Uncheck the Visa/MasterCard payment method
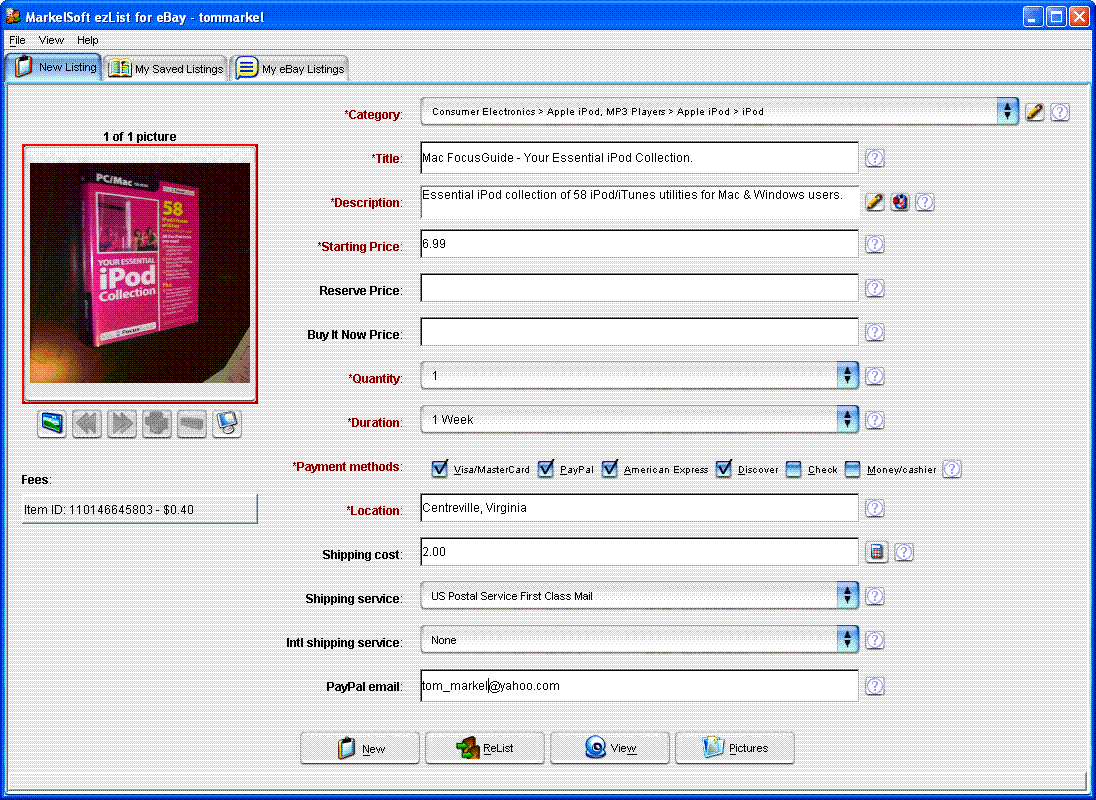The image size is (1096, 800). [x=440, y=469]
